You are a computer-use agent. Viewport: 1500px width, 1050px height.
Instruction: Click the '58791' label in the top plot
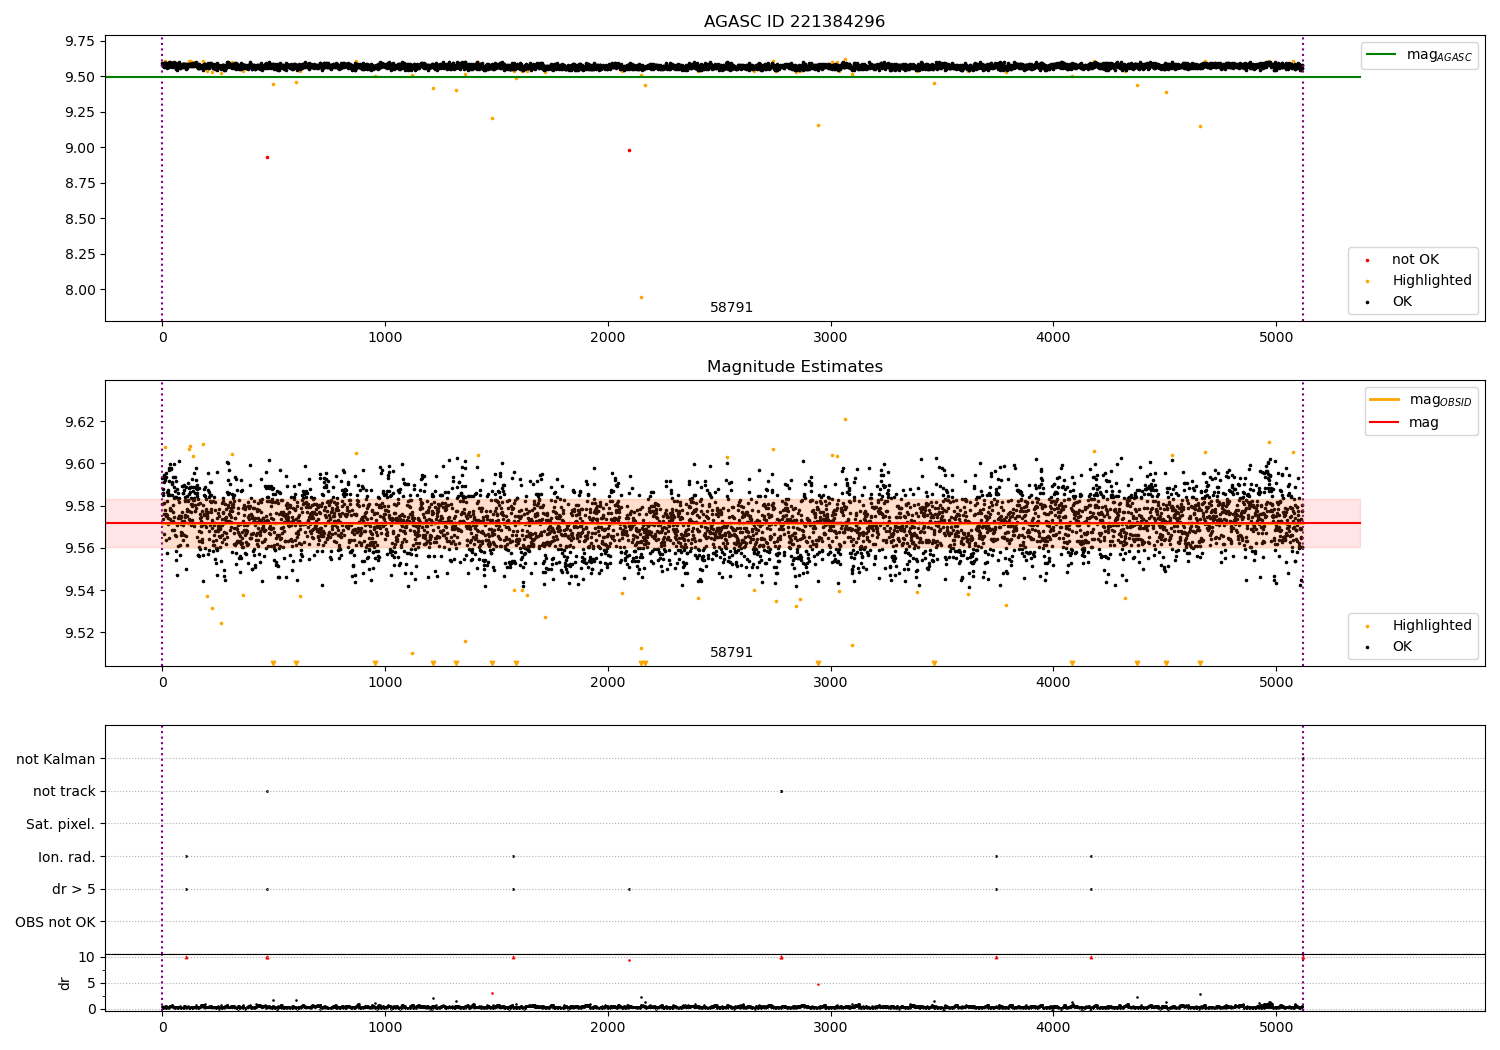point(731,308)
